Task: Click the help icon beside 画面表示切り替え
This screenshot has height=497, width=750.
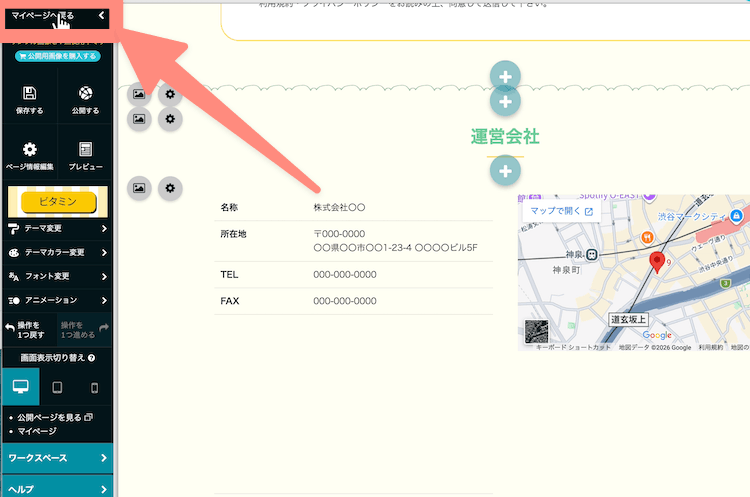Action: [91, 358]
